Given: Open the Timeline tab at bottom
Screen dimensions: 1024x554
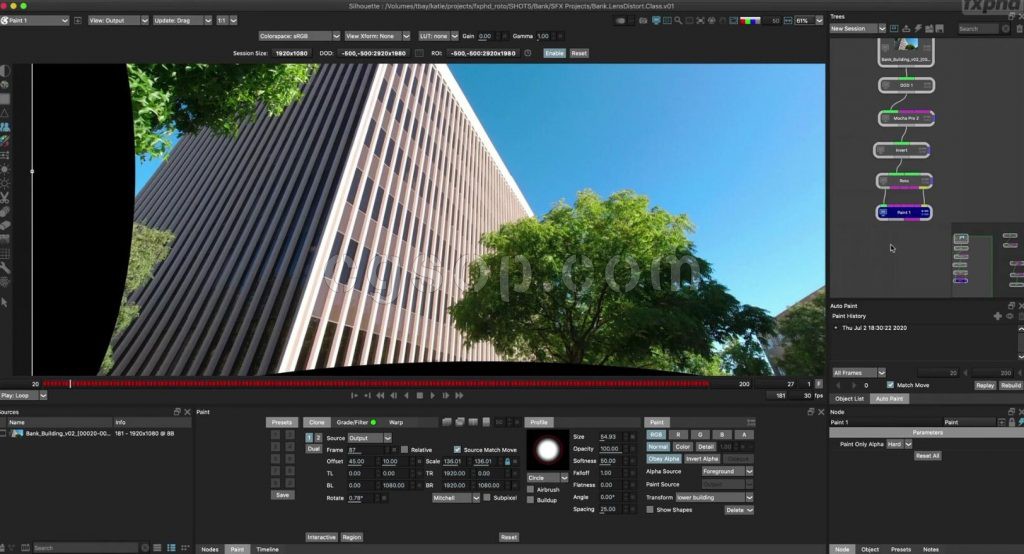Looking at the screenshot, I should click(267, 549).
